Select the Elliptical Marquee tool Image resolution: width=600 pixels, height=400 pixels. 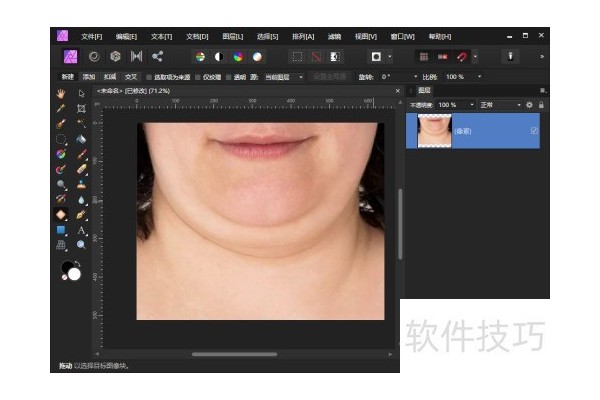coord(61,139)
